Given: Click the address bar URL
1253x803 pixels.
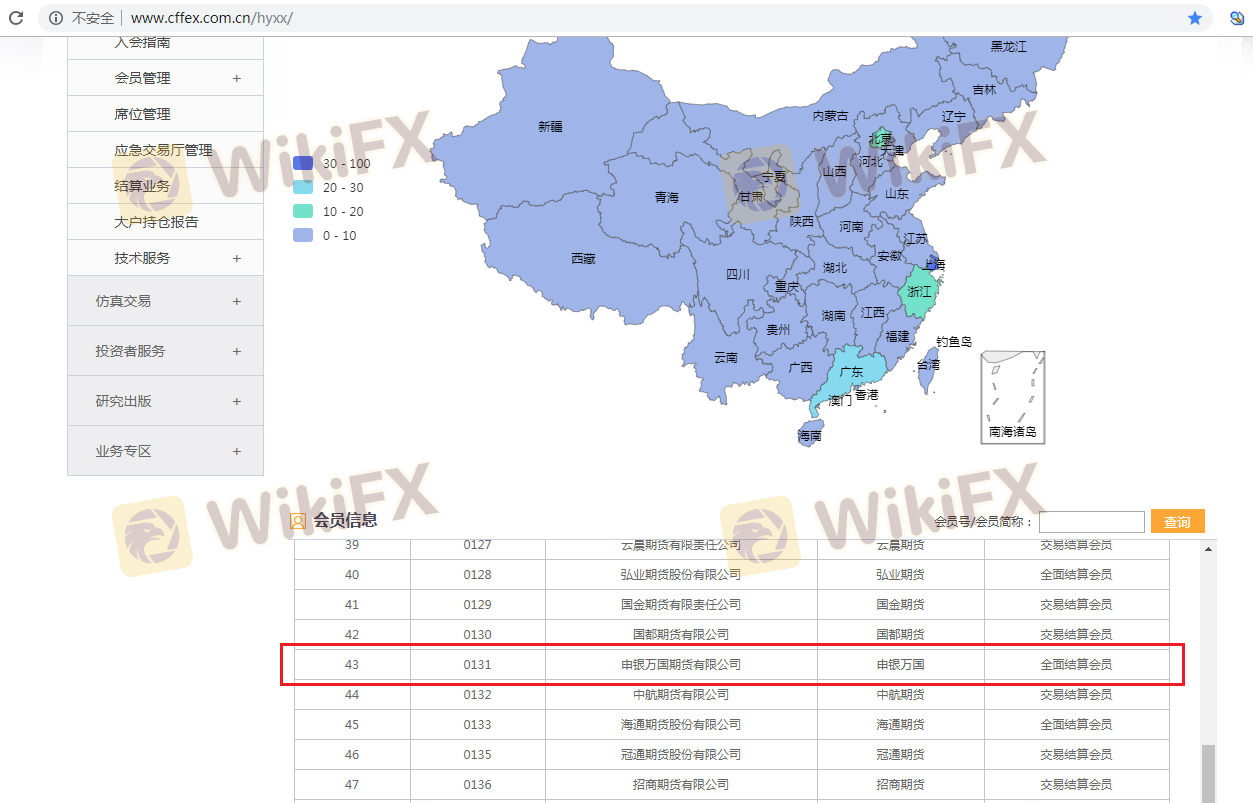Looking at the screenshot, I should 212,18.
